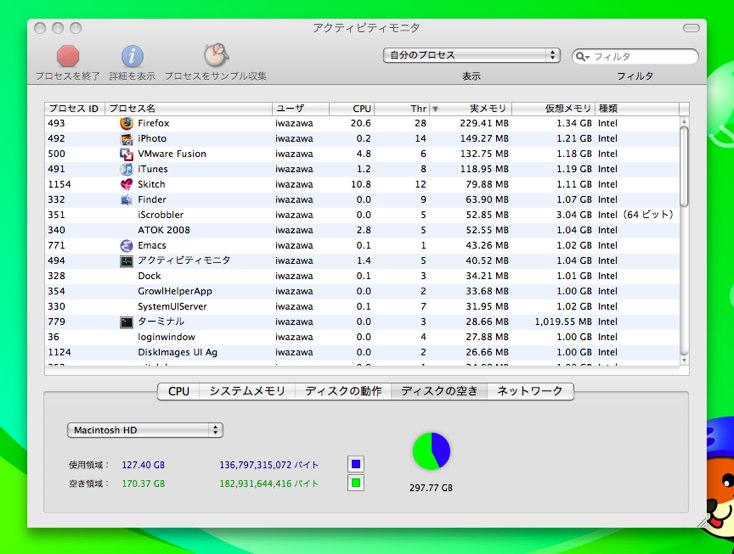Click the blue used-space color swatch
Viewport: 734px width, 554px height.
(x=356, y=464)
